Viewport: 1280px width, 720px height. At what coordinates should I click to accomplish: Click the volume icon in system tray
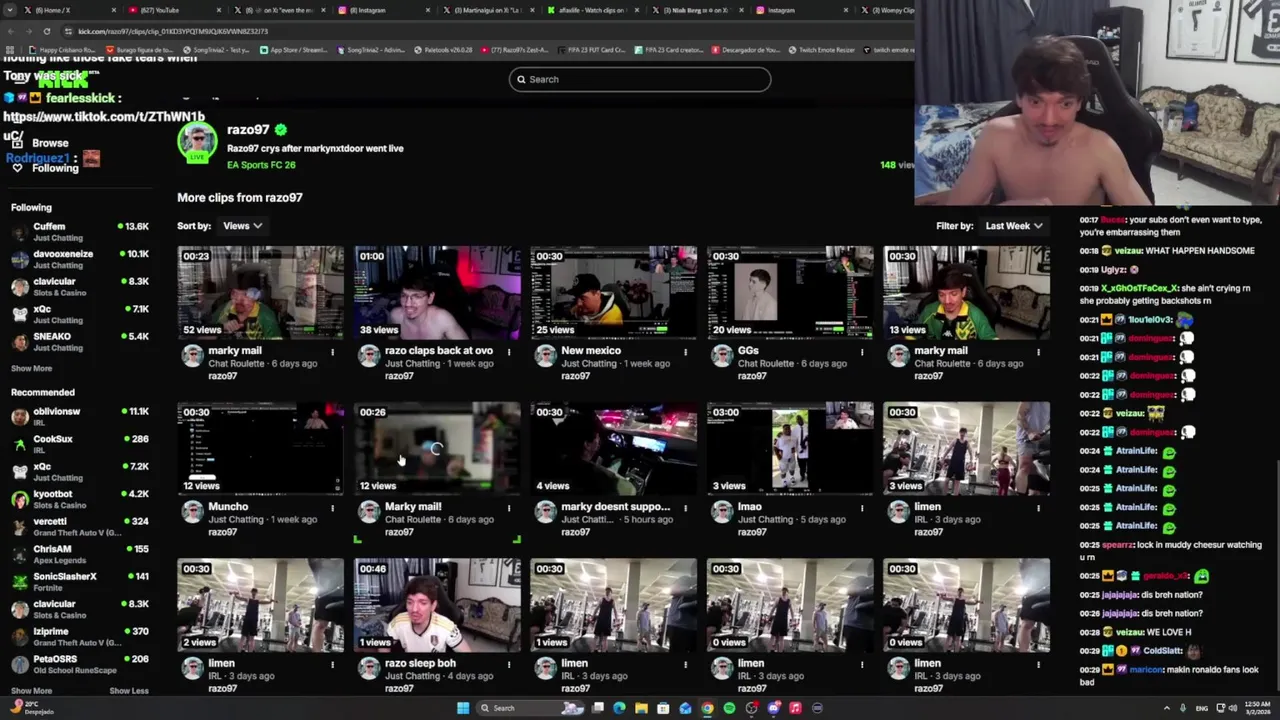click(x=1232, y=708)
